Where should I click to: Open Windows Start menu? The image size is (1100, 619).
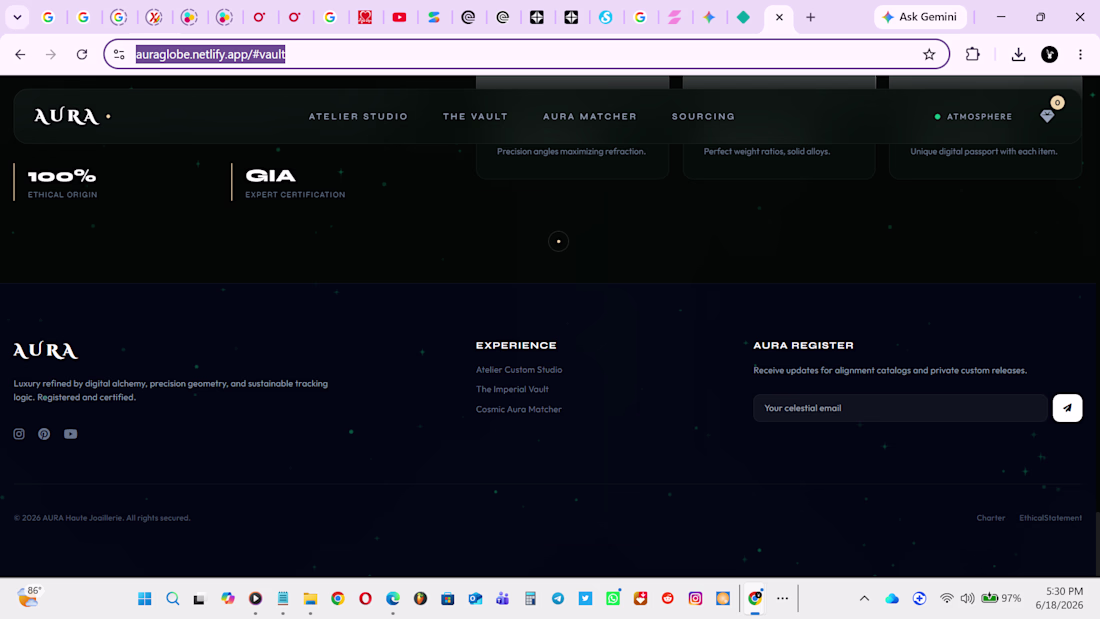[x=145, y=598]
